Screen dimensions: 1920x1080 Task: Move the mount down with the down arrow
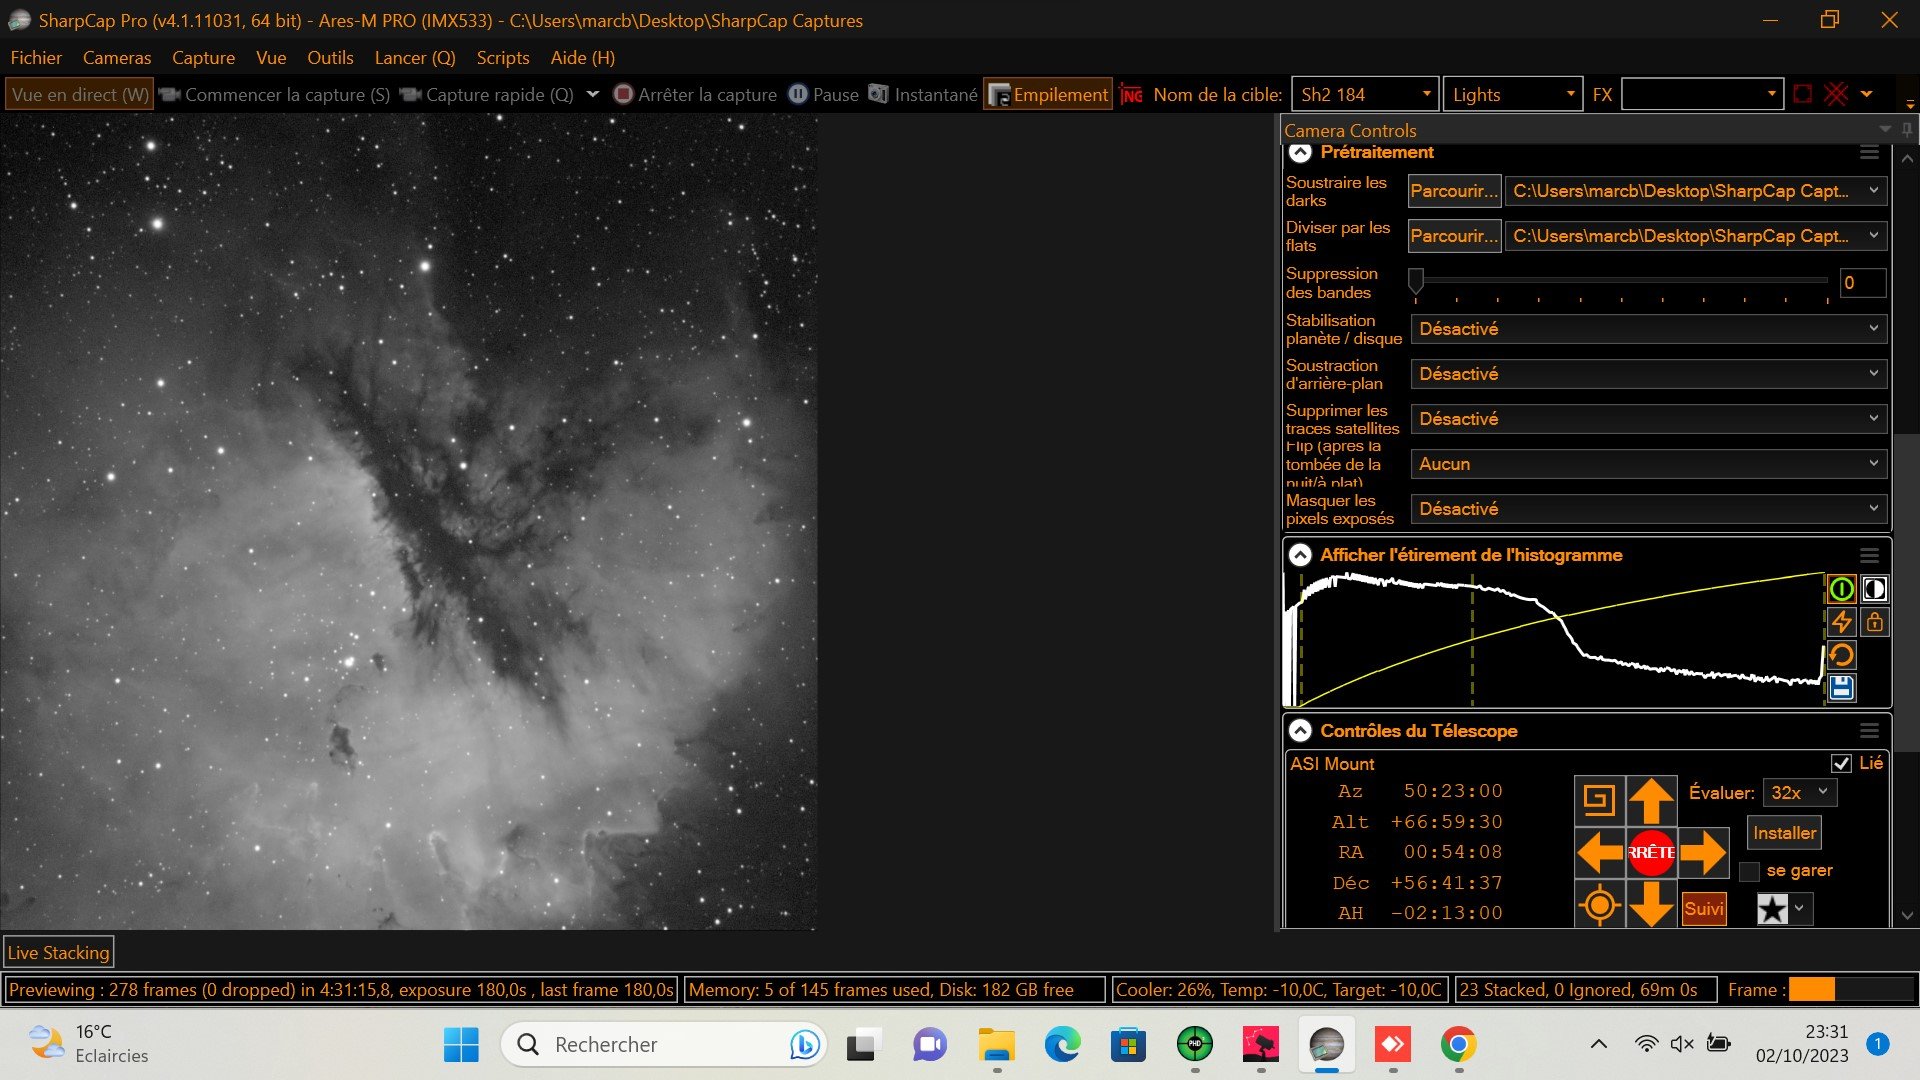[x=1651, y=905]
